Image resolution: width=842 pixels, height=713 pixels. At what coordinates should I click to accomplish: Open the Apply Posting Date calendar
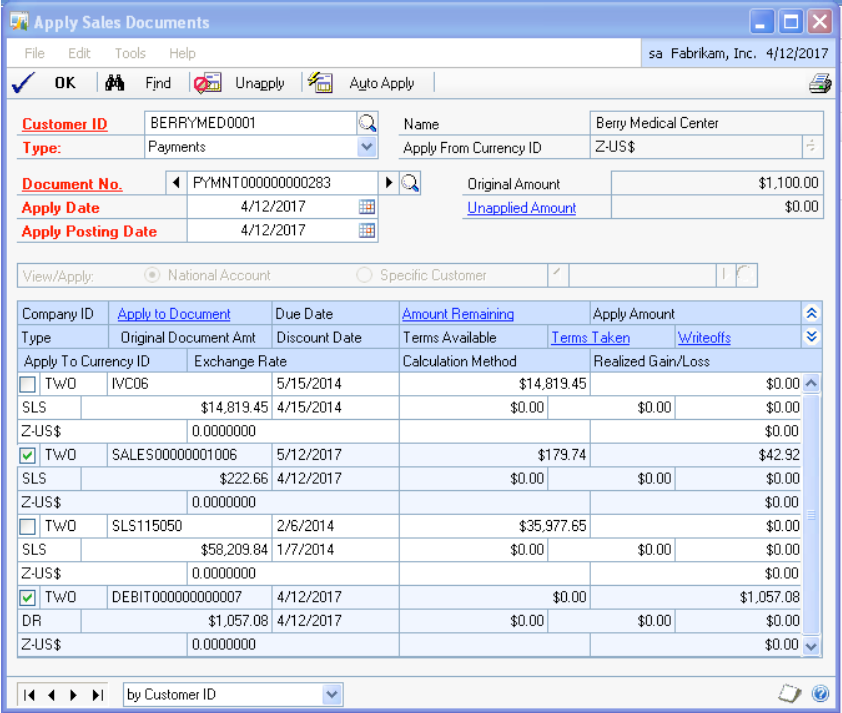pos(367,230)
